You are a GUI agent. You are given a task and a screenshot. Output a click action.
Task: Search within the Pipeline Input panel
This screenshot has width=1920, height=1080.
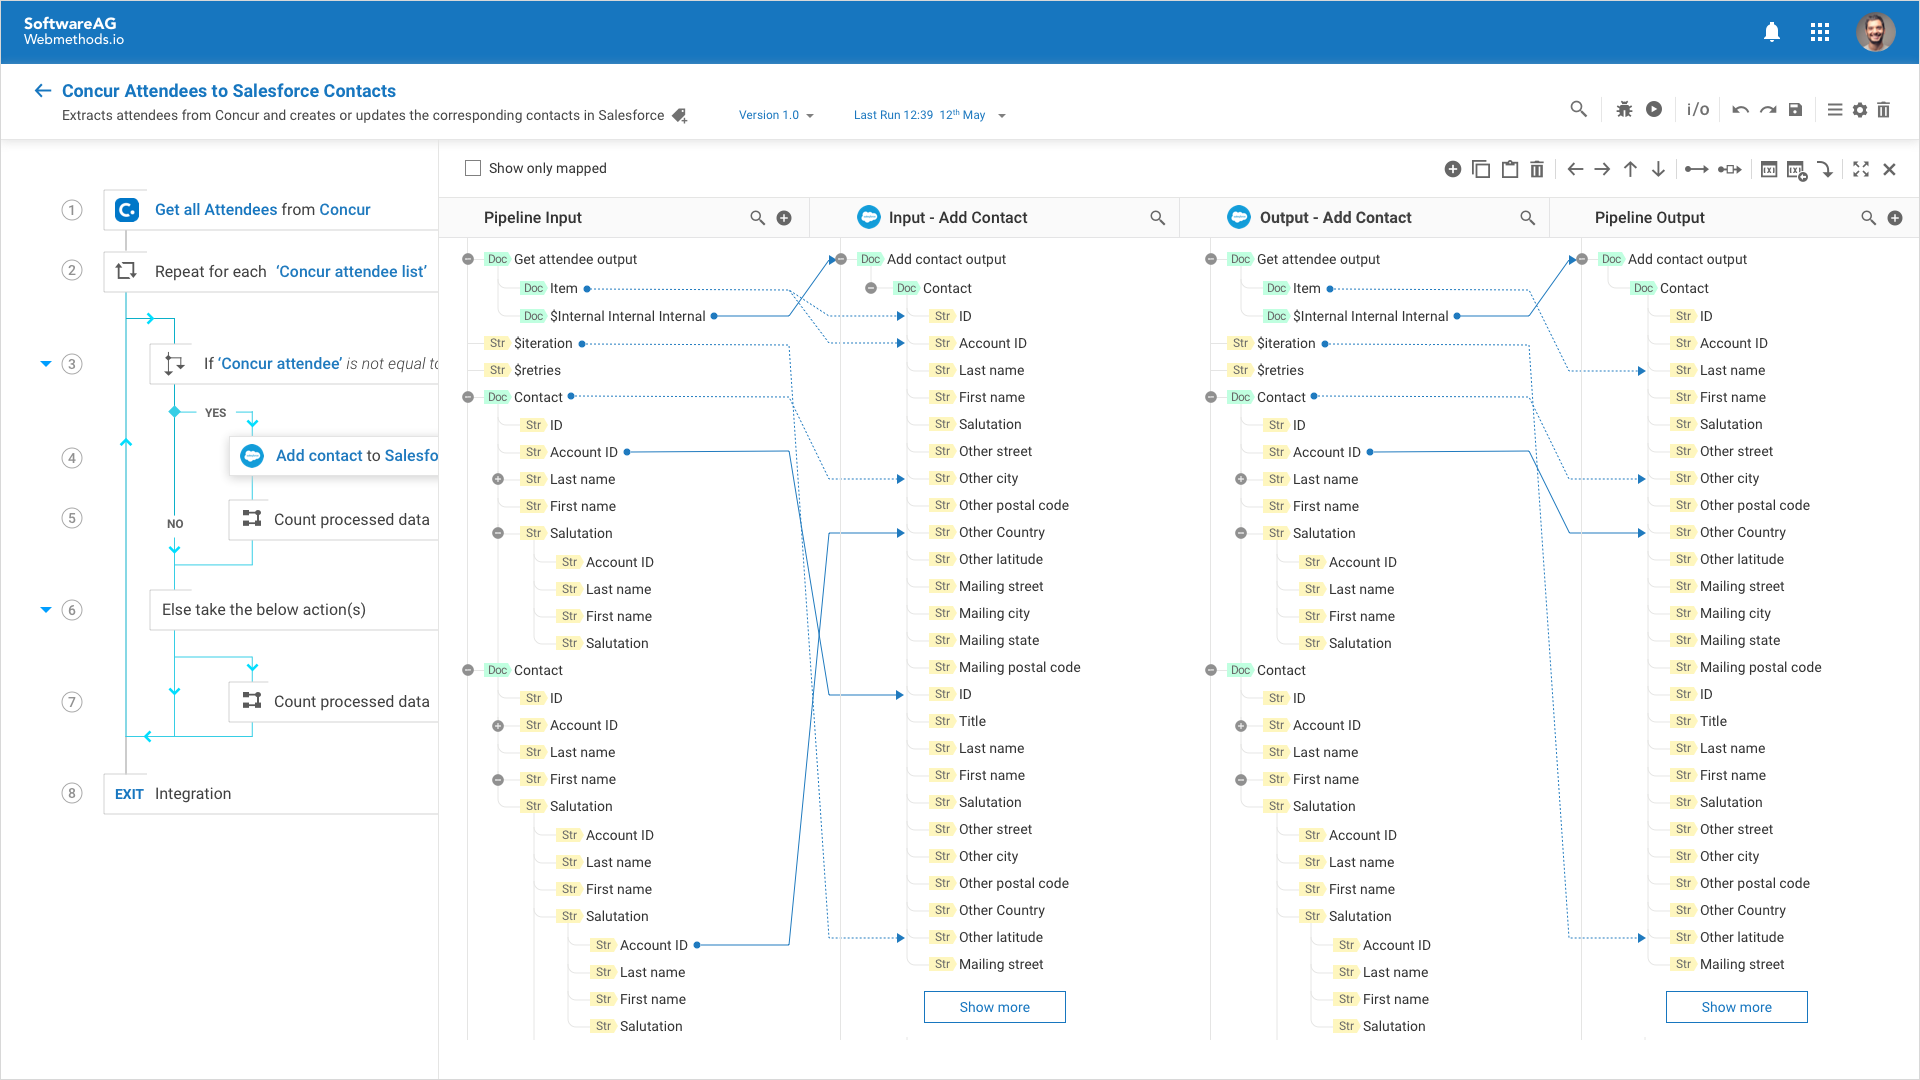pos(757,218)
